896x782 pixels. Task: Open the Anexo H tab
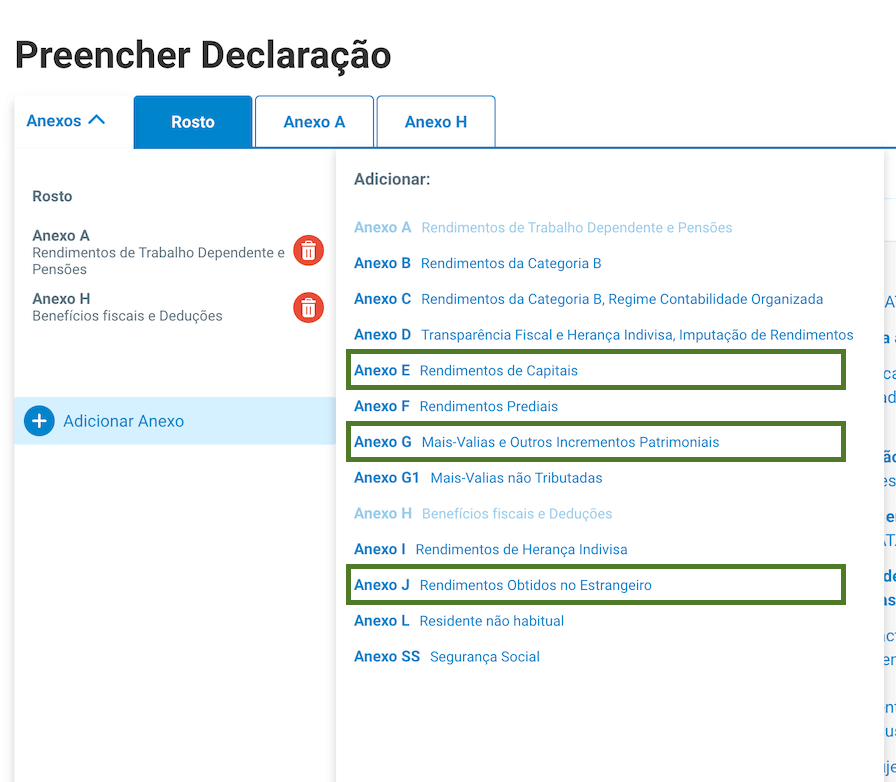[x=436, y=121]
